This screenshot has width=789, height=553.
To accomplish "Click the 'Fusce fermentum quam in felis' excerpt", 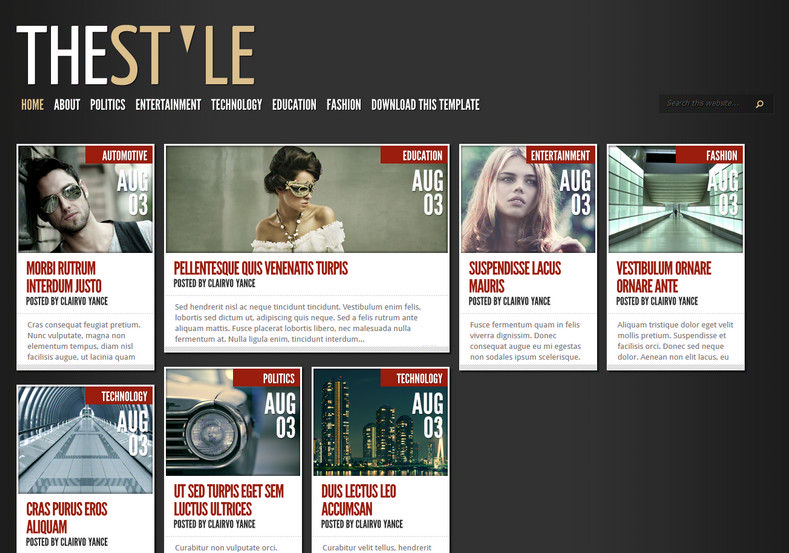I will pos(525,341).
